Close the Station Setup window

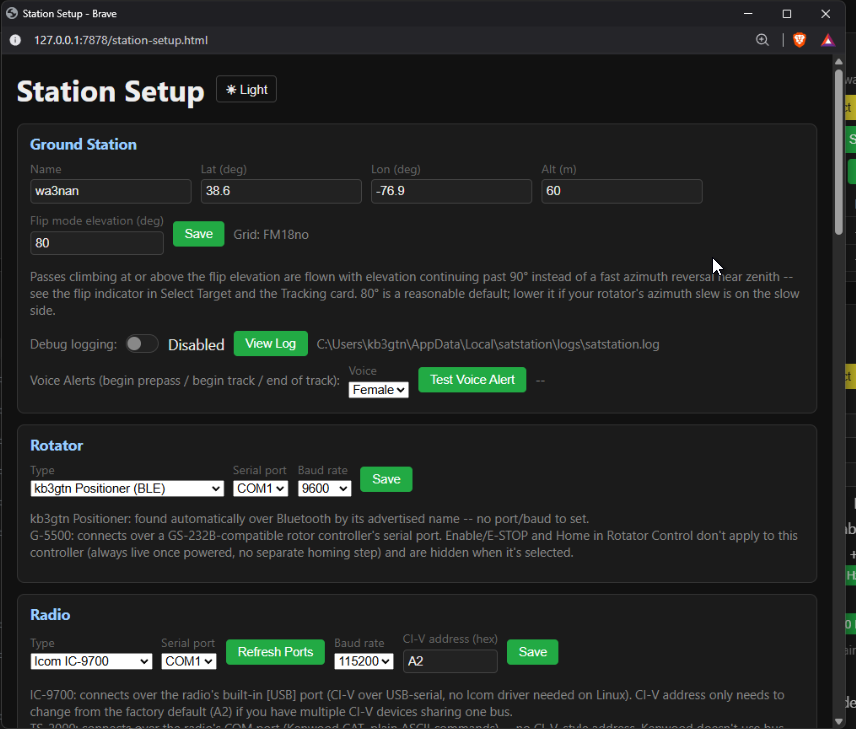[825, 14]
